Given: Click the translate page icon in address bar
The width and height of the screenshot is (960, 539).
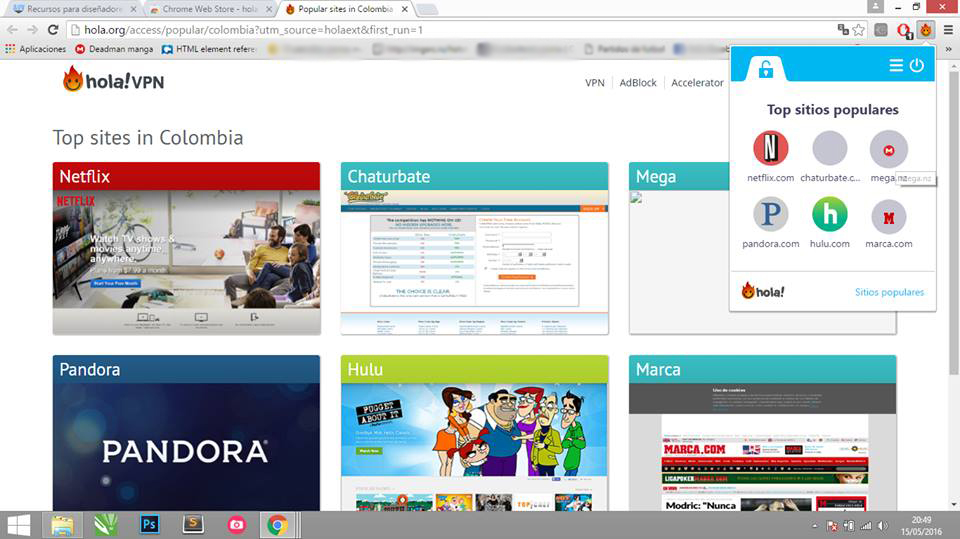Looking at the screenshot, I should coord(843,29).
